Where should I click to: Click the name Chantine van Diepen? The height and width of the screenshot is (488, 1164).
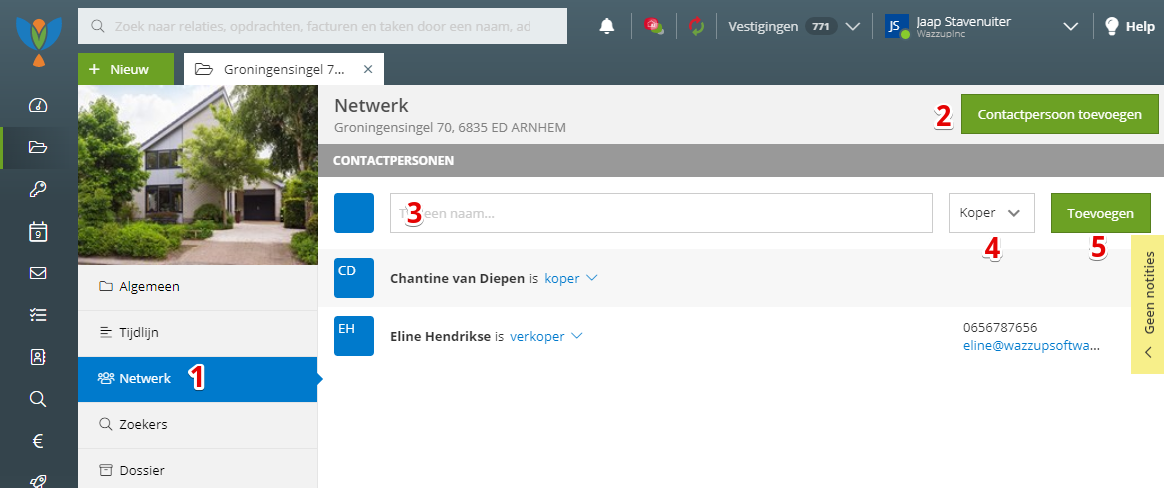458,279
